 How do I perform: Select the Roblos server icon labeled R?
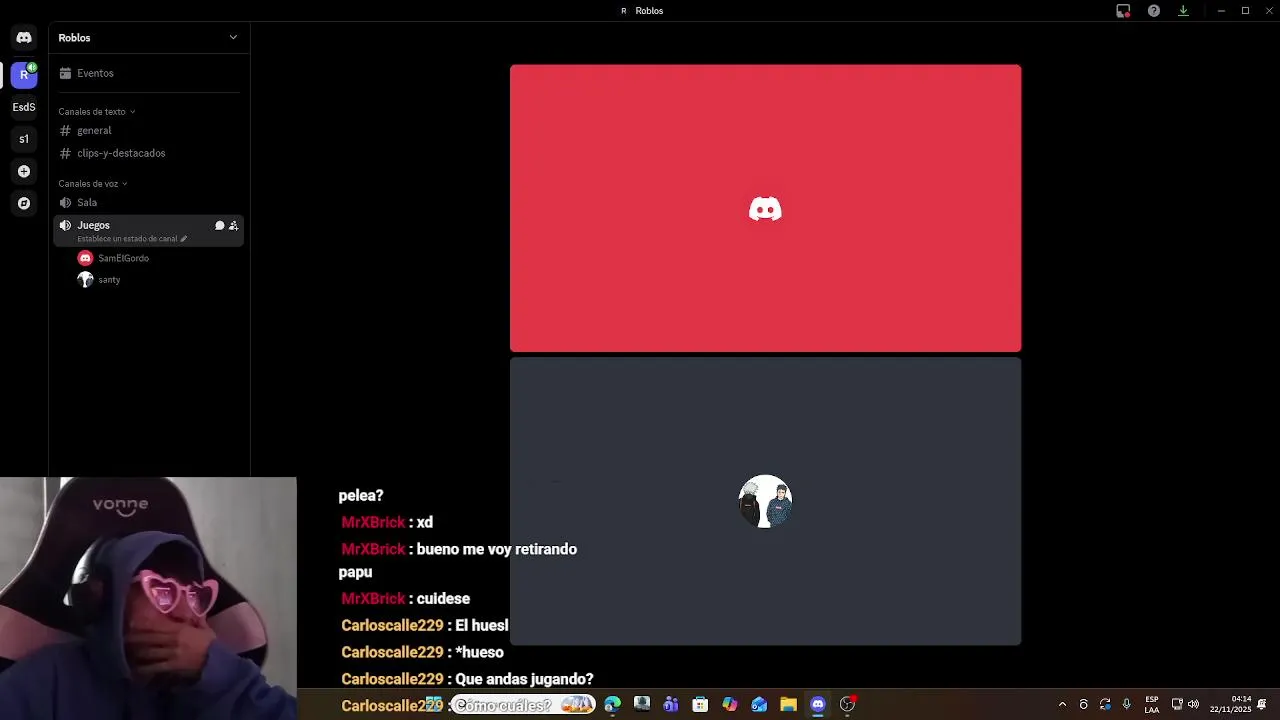[24, 74]
